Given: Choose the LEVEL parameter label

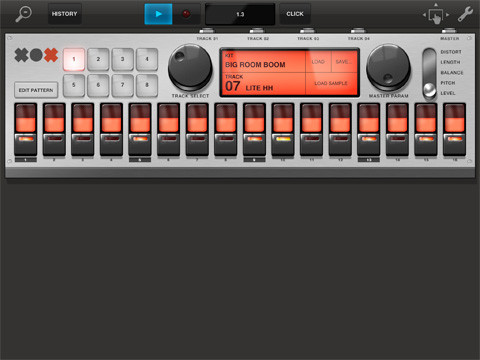Looking at the screenshot, I should point(448,93).
